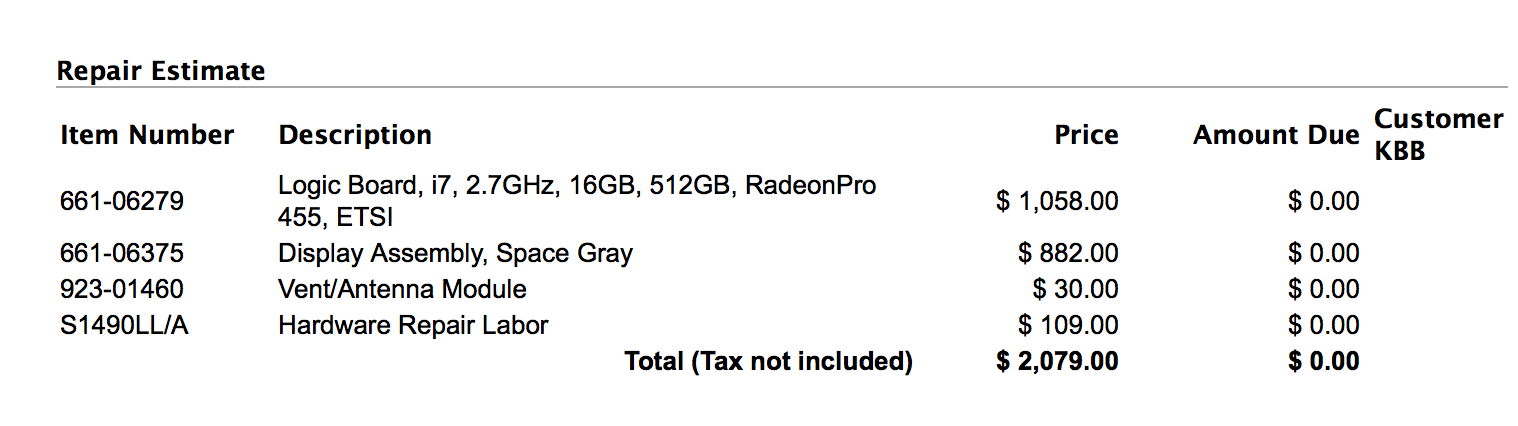Click the $ 882.00 price
The image size is (1518, 426).
pyautogui.click(x=1068, y=254)
